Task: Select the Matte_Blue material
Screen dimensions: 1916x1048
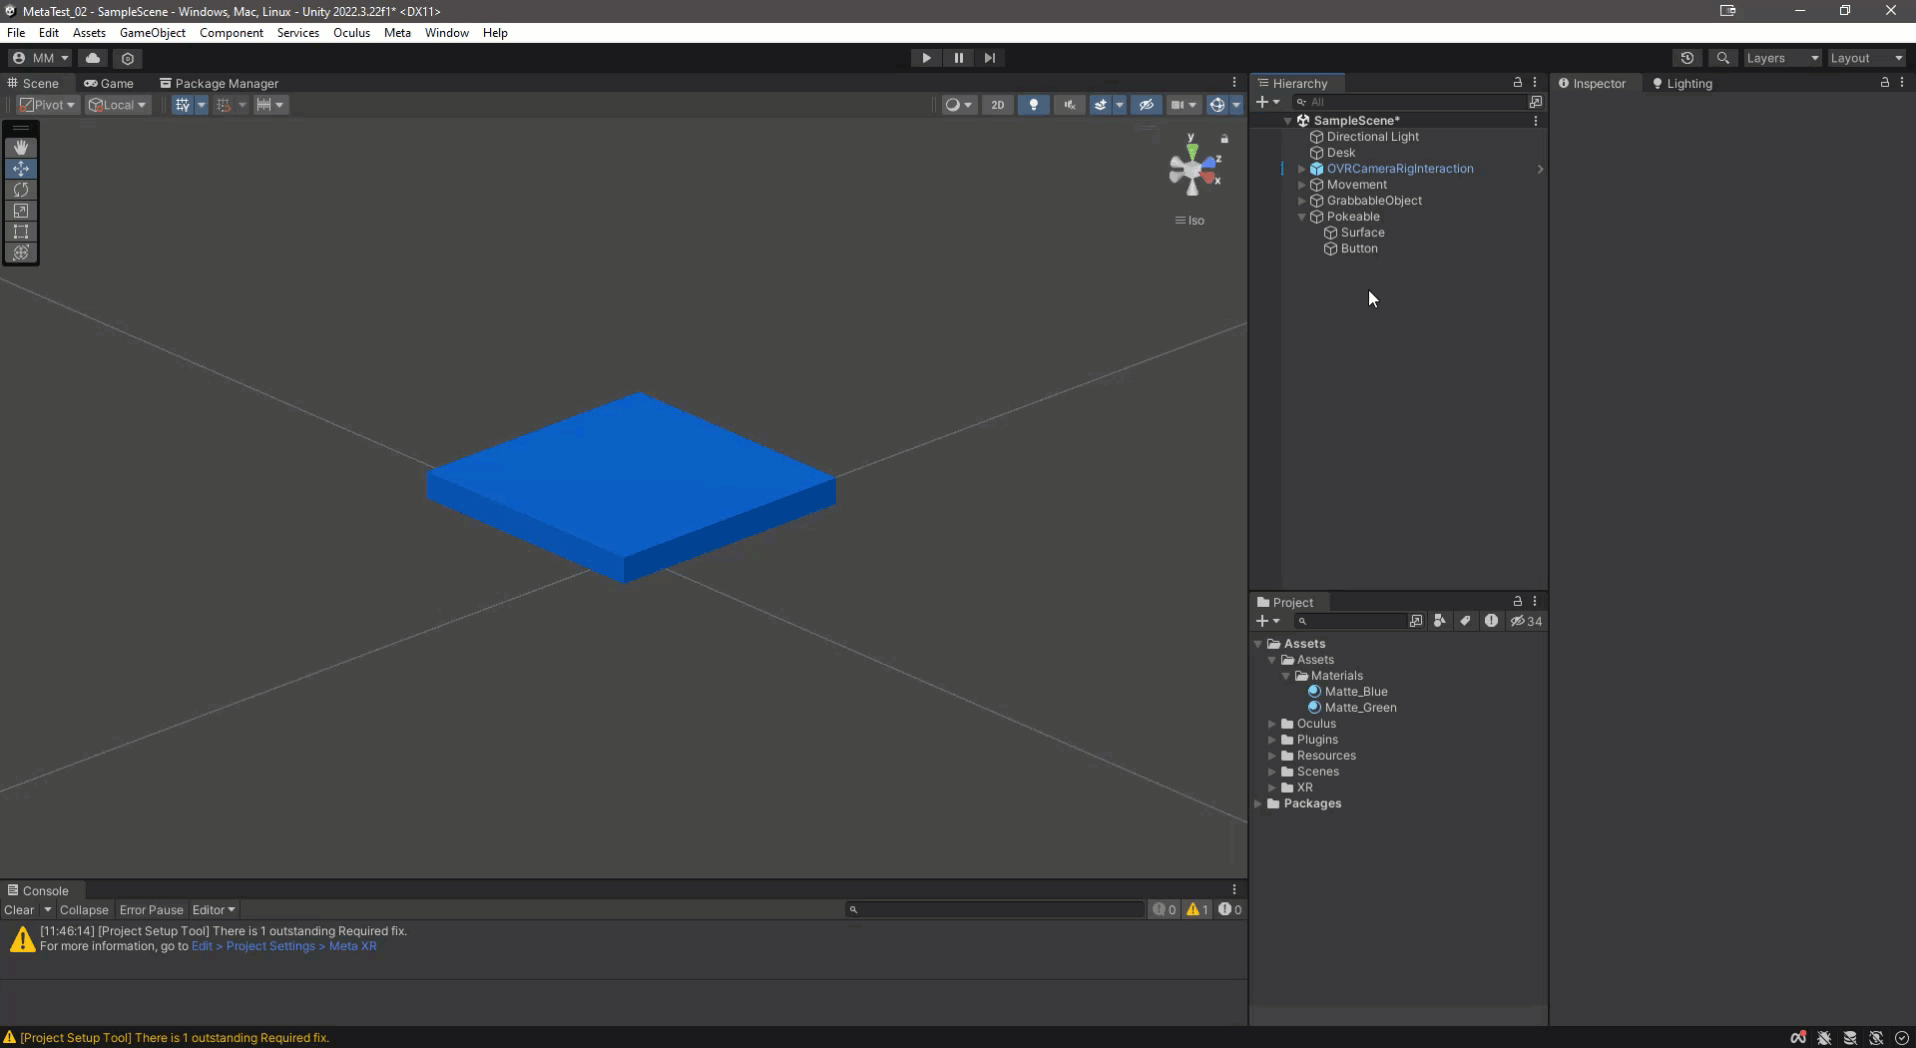Action: [1355, 692]
